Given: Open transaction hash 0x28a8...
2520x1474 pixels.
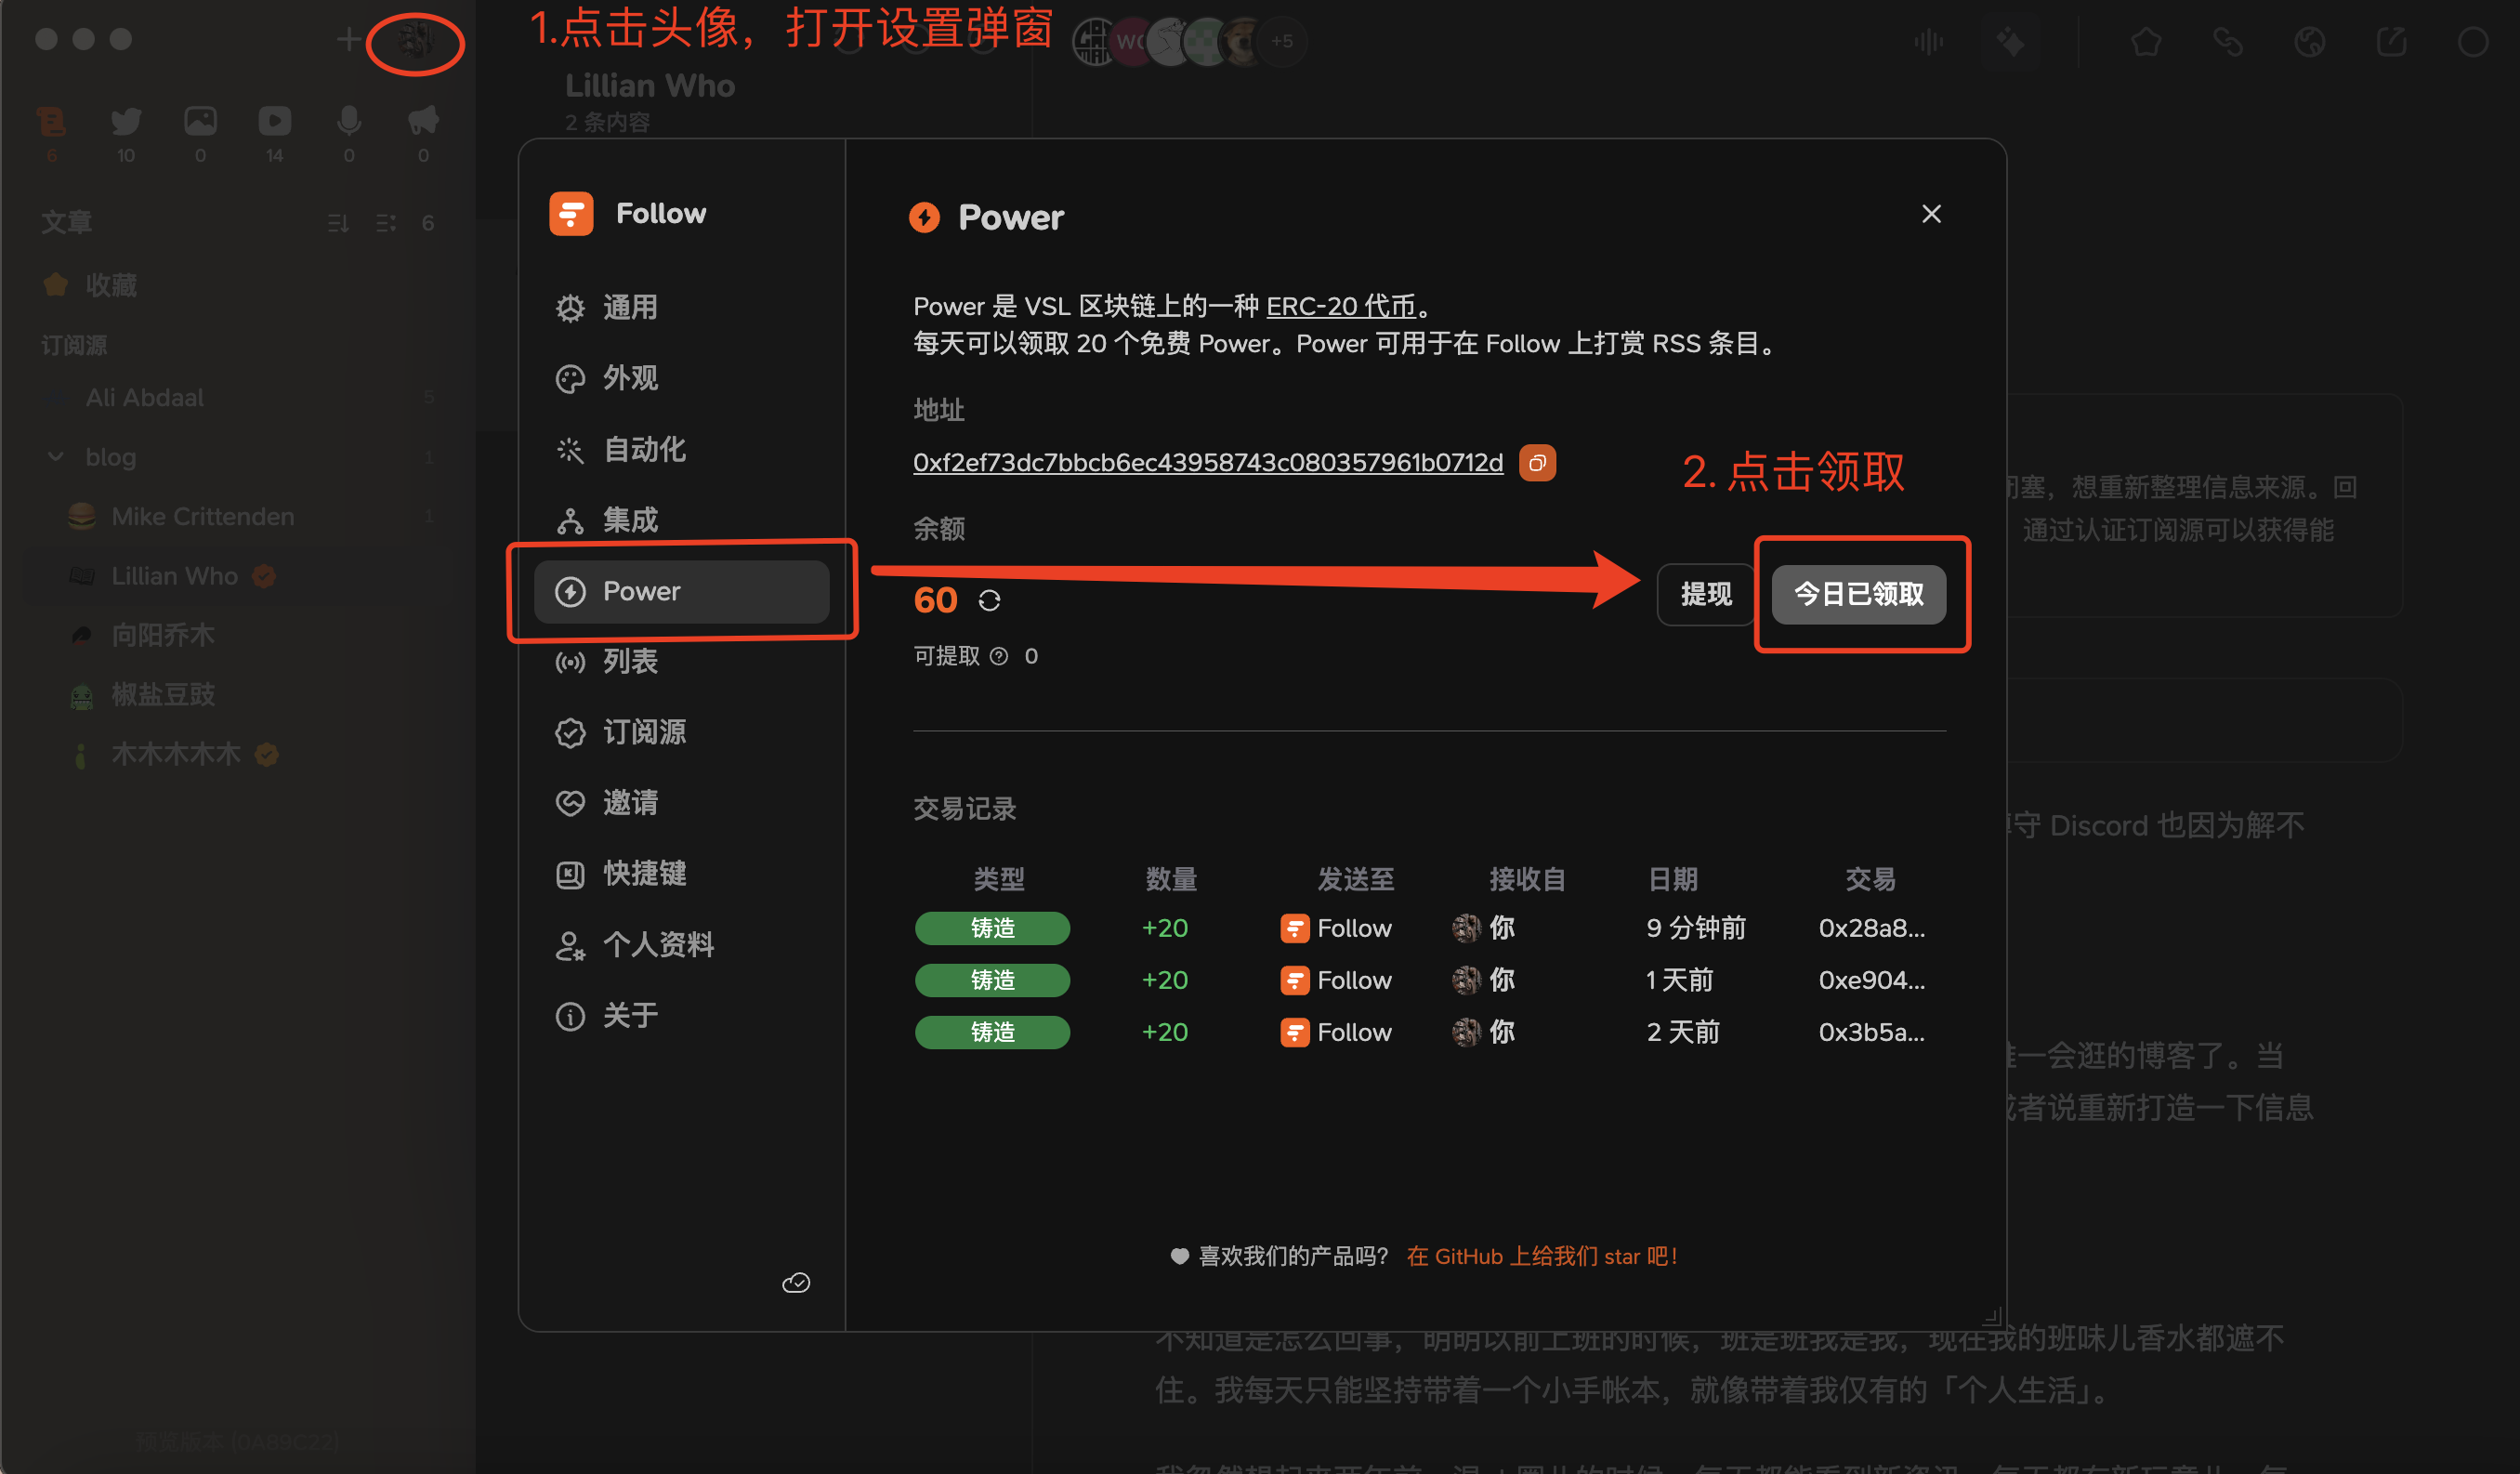Looking at the screenshot, I should pyautogui.click(x=1871, y=928).
